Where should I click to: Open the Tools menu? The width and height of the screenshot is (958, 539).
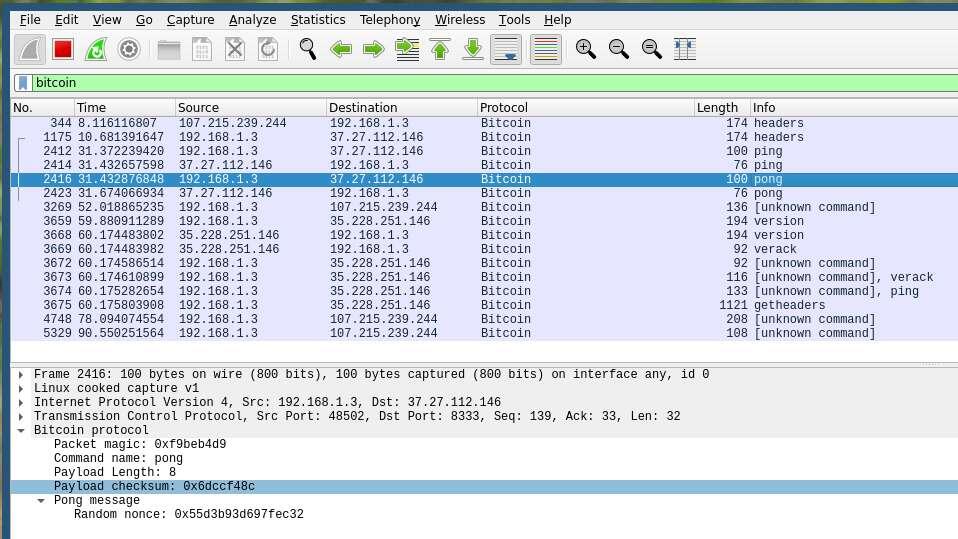click(x=514, y=20)
